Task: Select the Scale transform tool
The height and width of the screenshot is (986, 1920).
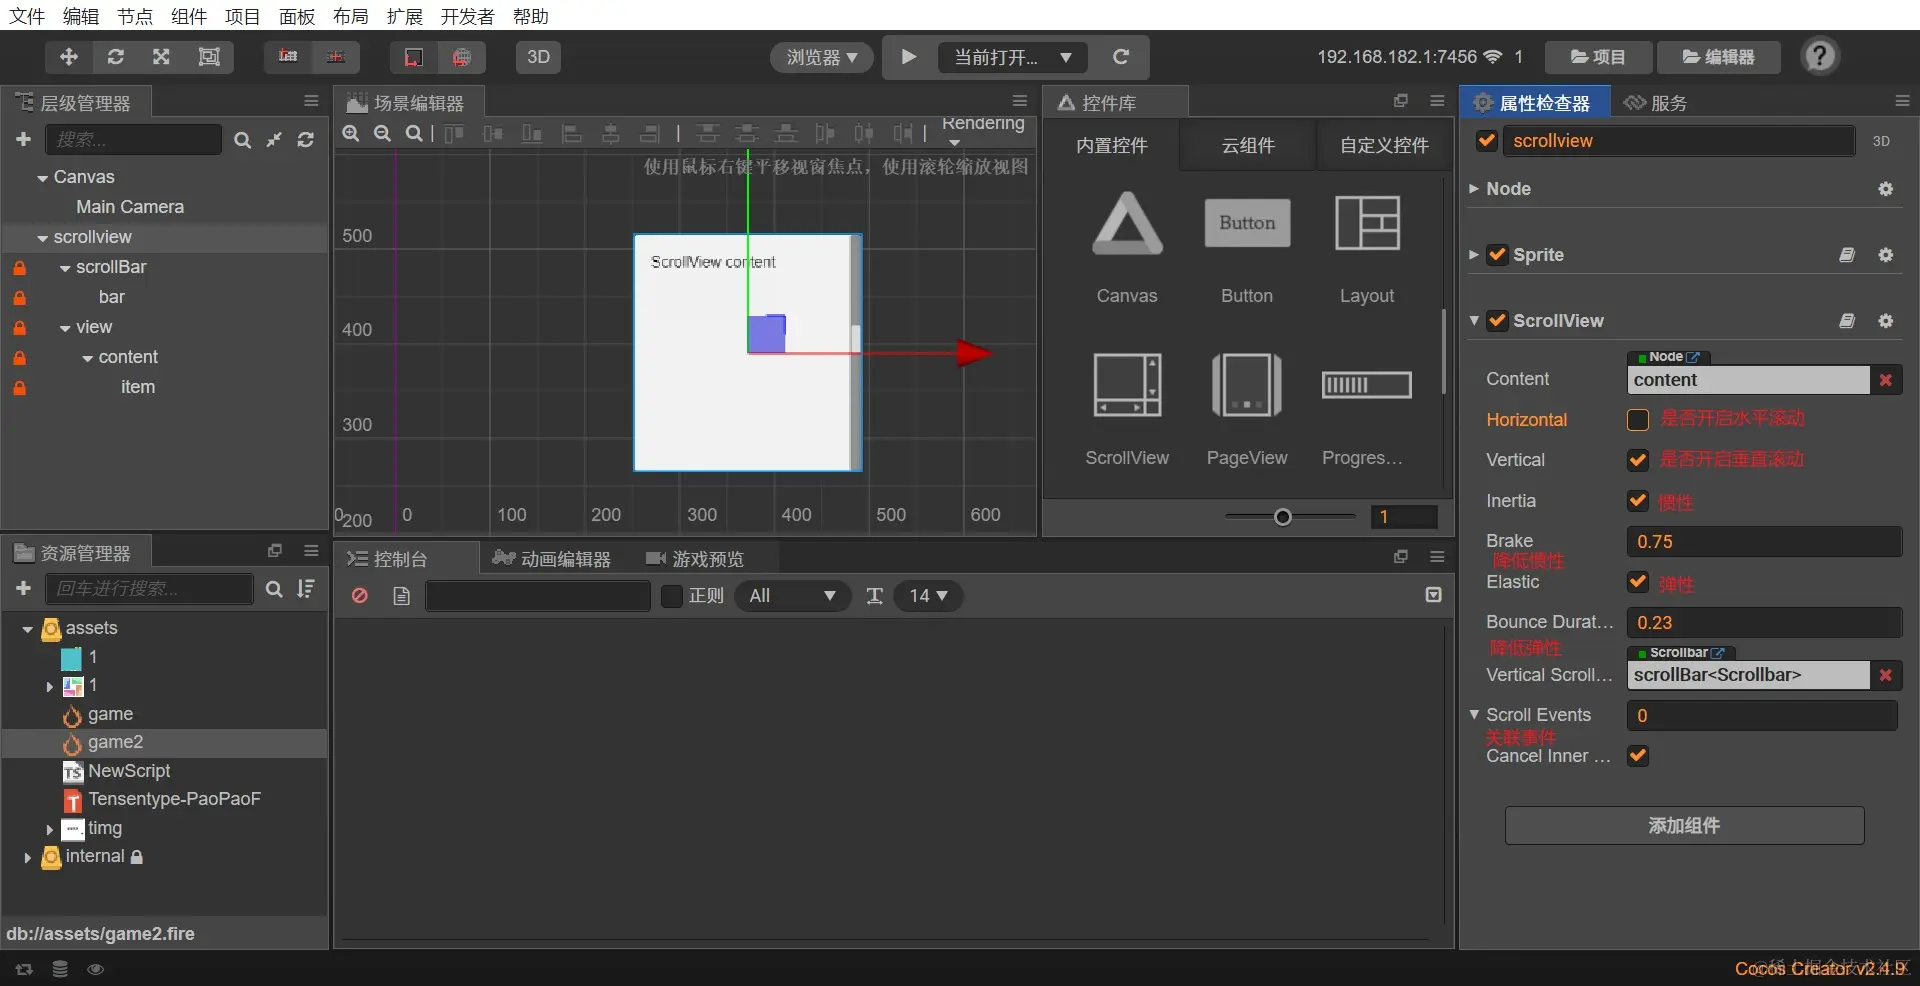Action: pyautogui.click(x=161, y=57)
